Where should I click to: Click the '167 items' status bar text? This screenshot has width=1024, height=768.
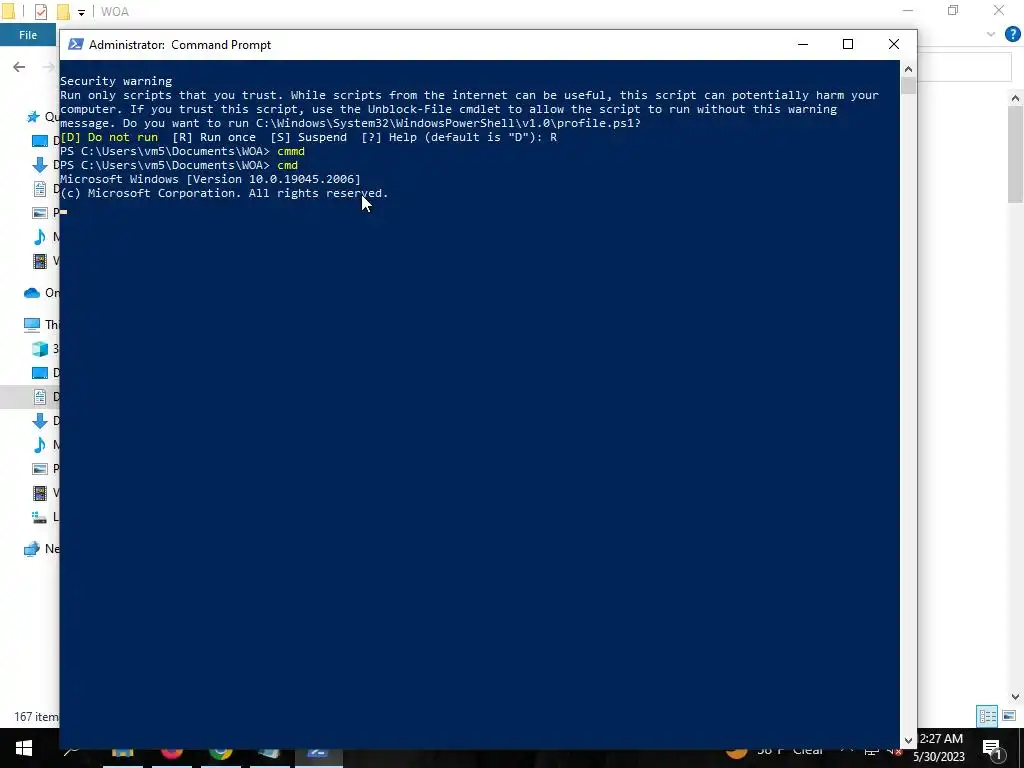click(x=37, y=717)
